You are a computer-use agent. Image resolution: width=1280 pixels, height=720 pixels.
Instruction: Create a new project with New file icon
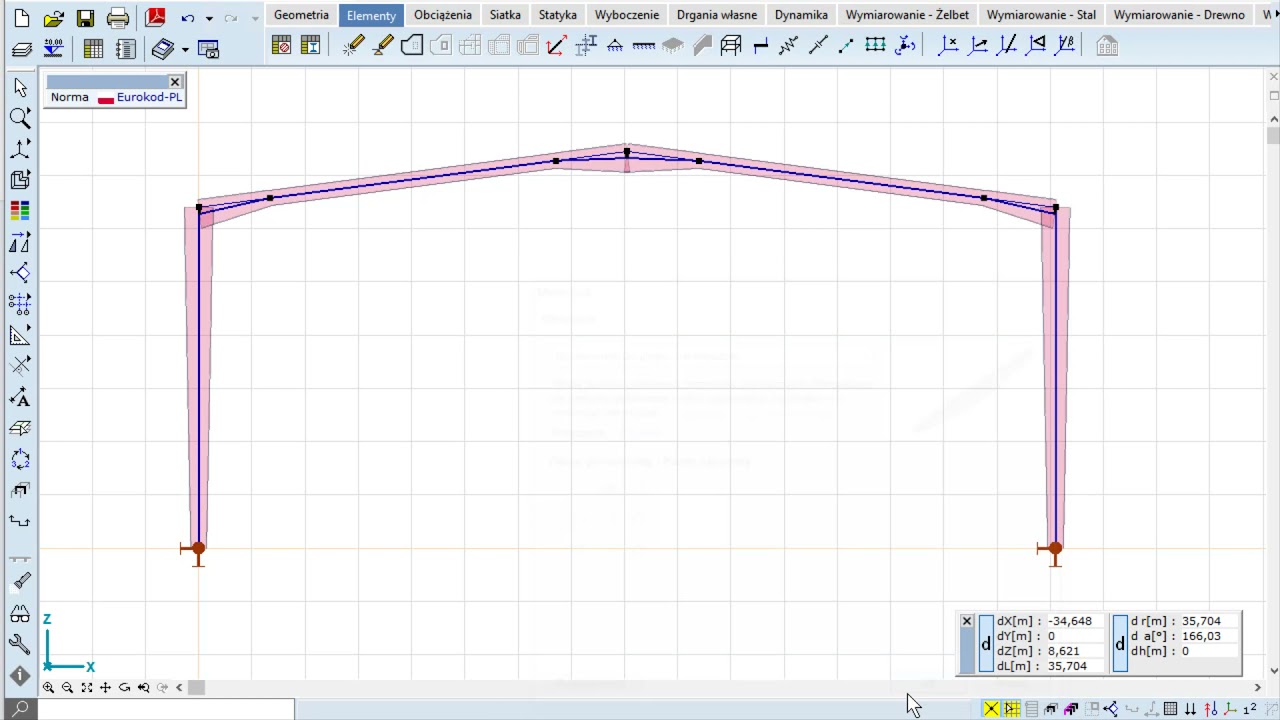pyautogui.click(x=20, y=17)
